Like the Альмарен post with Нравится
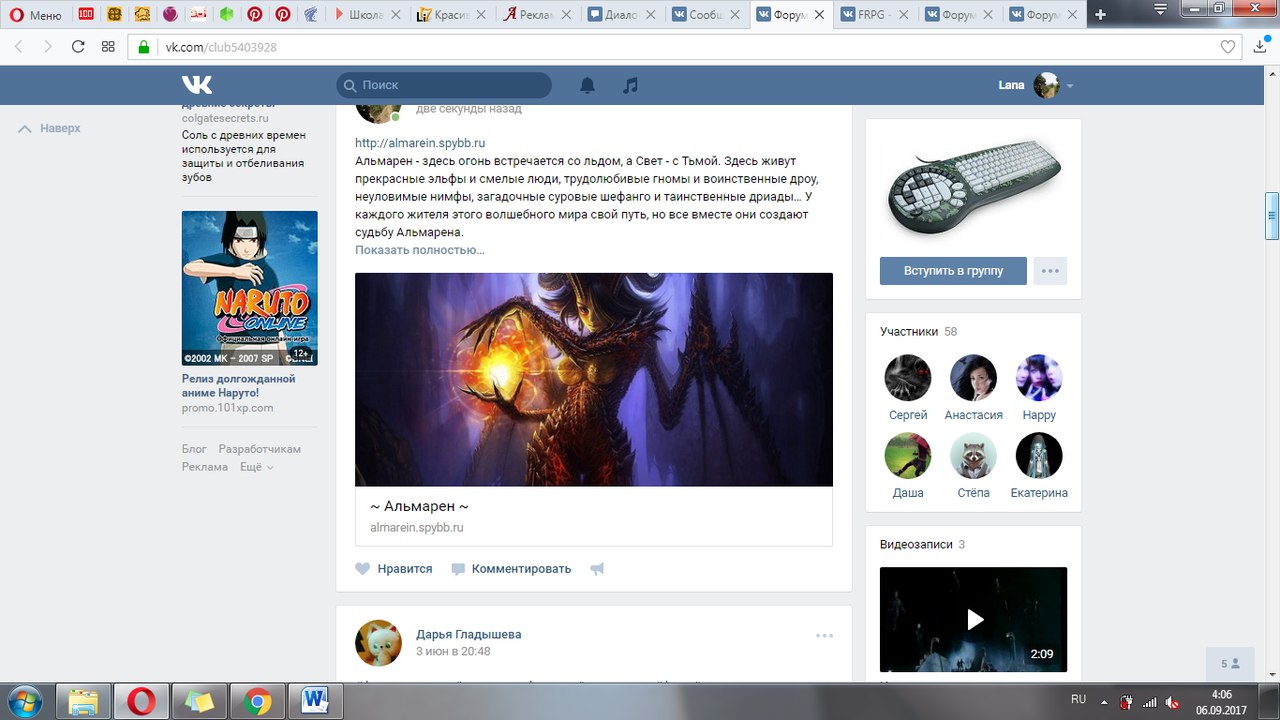 tap(394, 569)
